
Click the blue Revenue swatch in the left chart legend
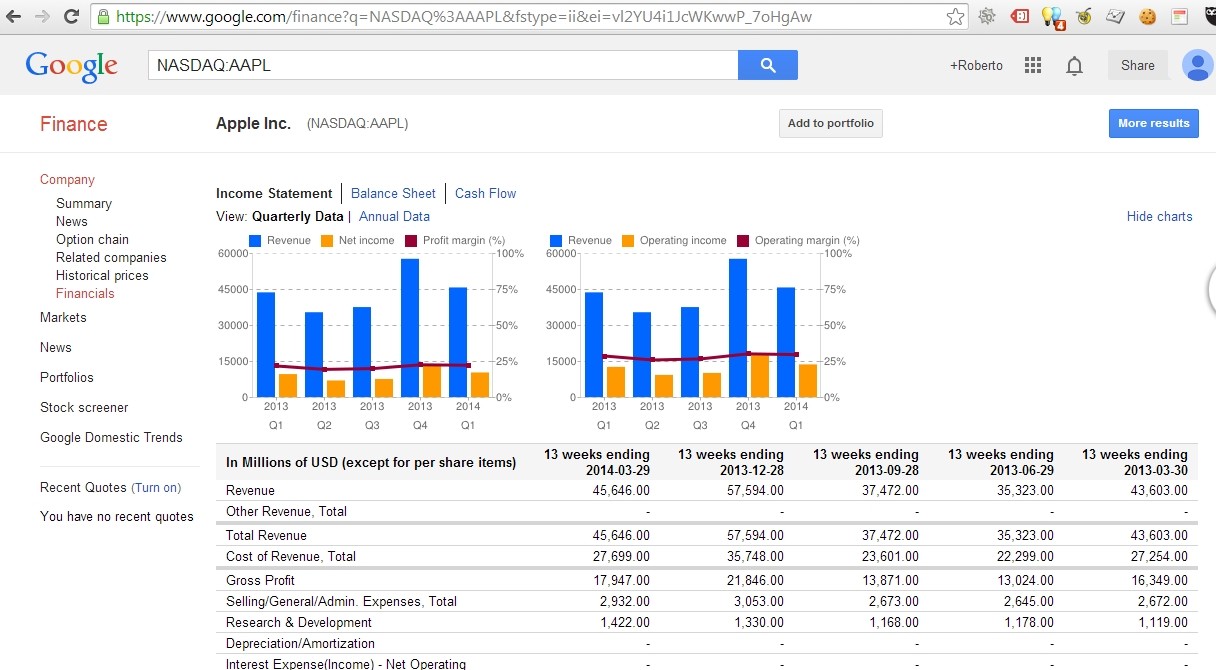255,241
